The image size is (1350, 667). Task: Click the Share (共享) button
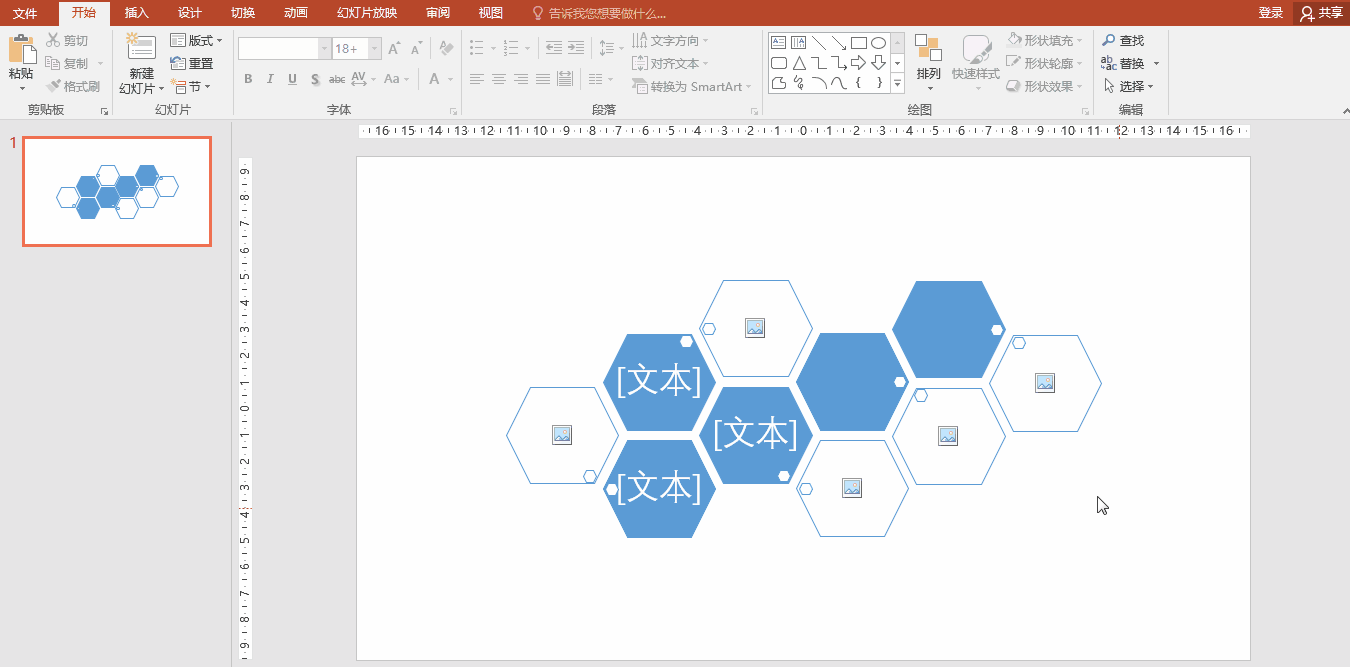pos(1321,12)
